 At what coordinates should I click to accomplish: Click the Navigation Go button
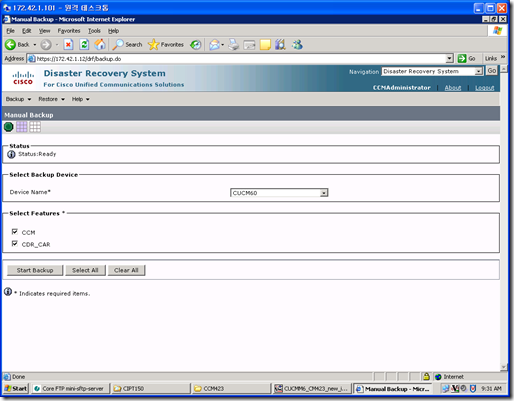492,71
